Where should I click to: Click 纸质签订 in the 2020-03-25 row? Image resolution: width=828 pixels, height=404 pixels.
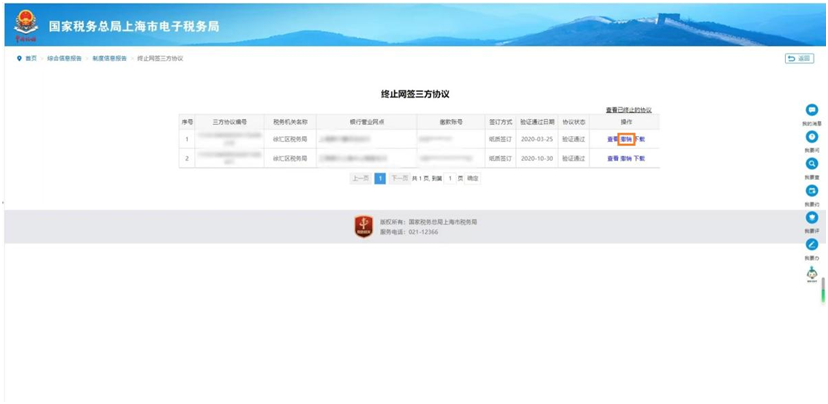coord(501,139)
